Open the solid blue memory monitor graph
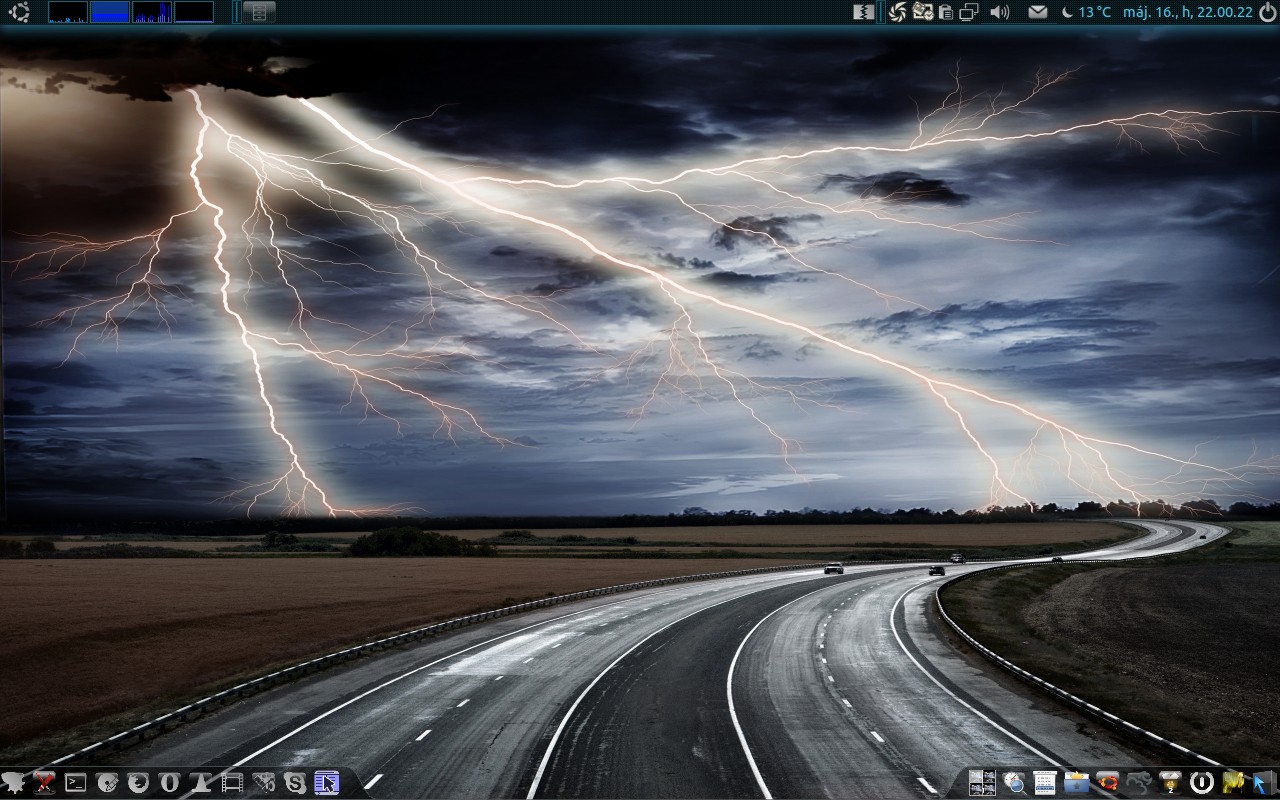 click(x=110, y=12)
